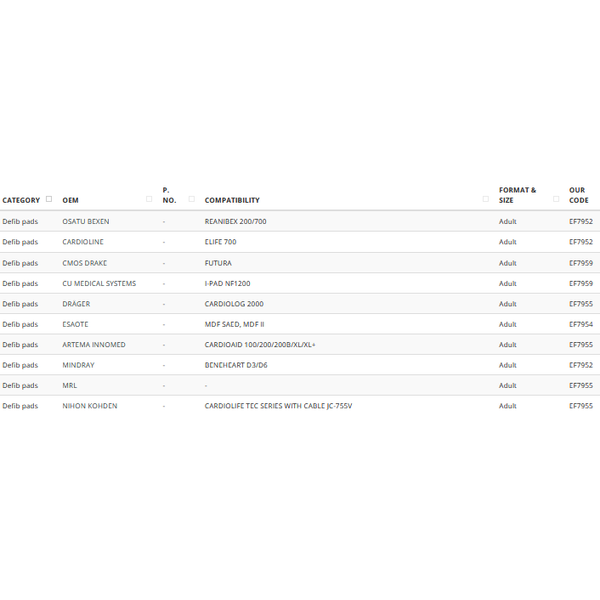Select the CARDIOLINE ELIFE 700 row
The height and width of the screenshot is (600, 600).
pyautogui.click(x=300, y=242)
